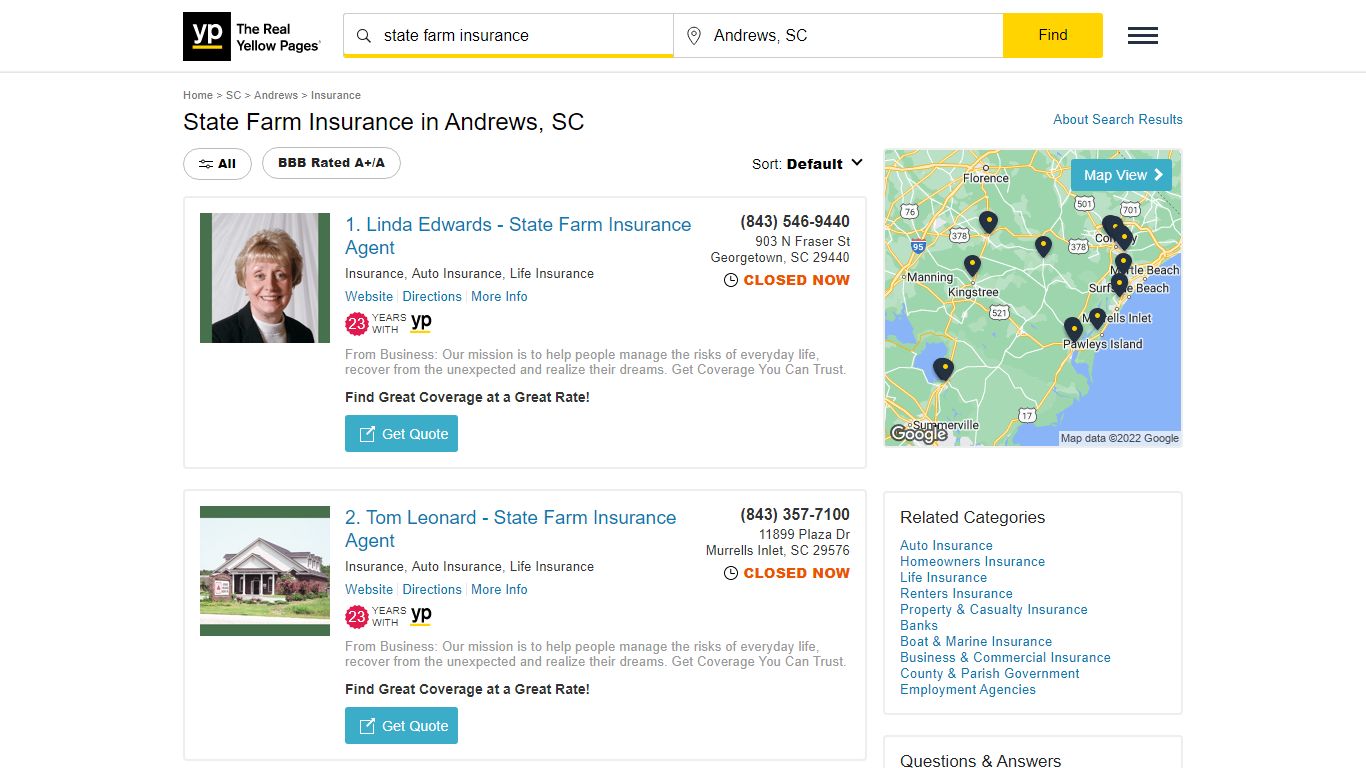The width and height of the screenshot is (1366, 768).
Task: Toggle the BBB Rated A+/A filter
Action: [x=331, y=163]
